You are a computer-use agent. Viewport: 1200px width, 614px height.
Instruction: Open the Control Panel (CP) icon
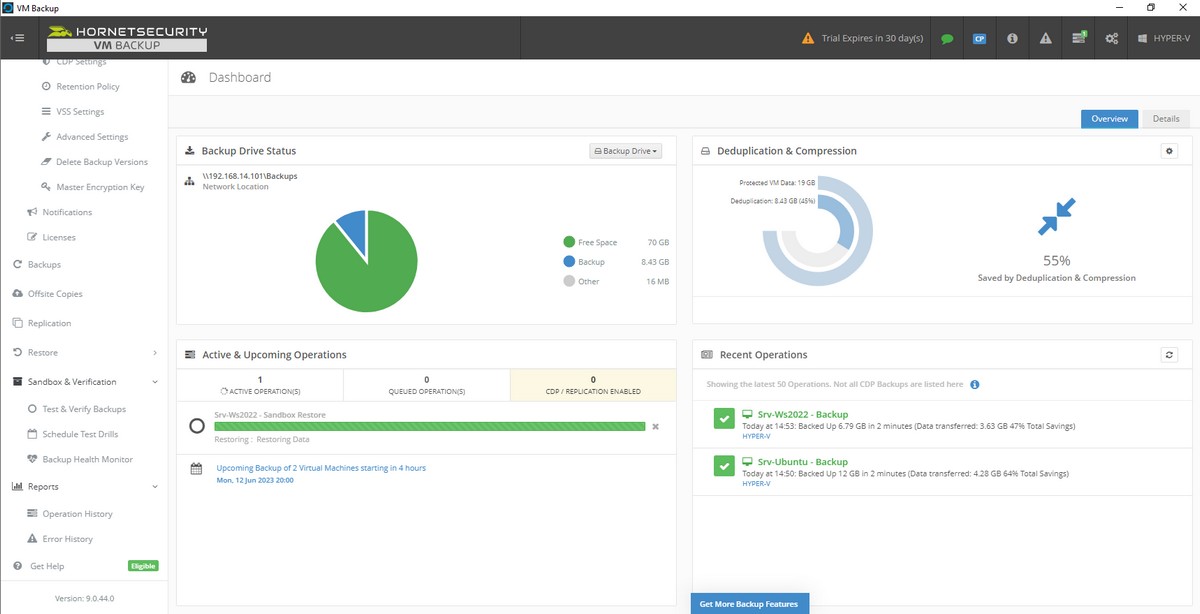(979, 38)
